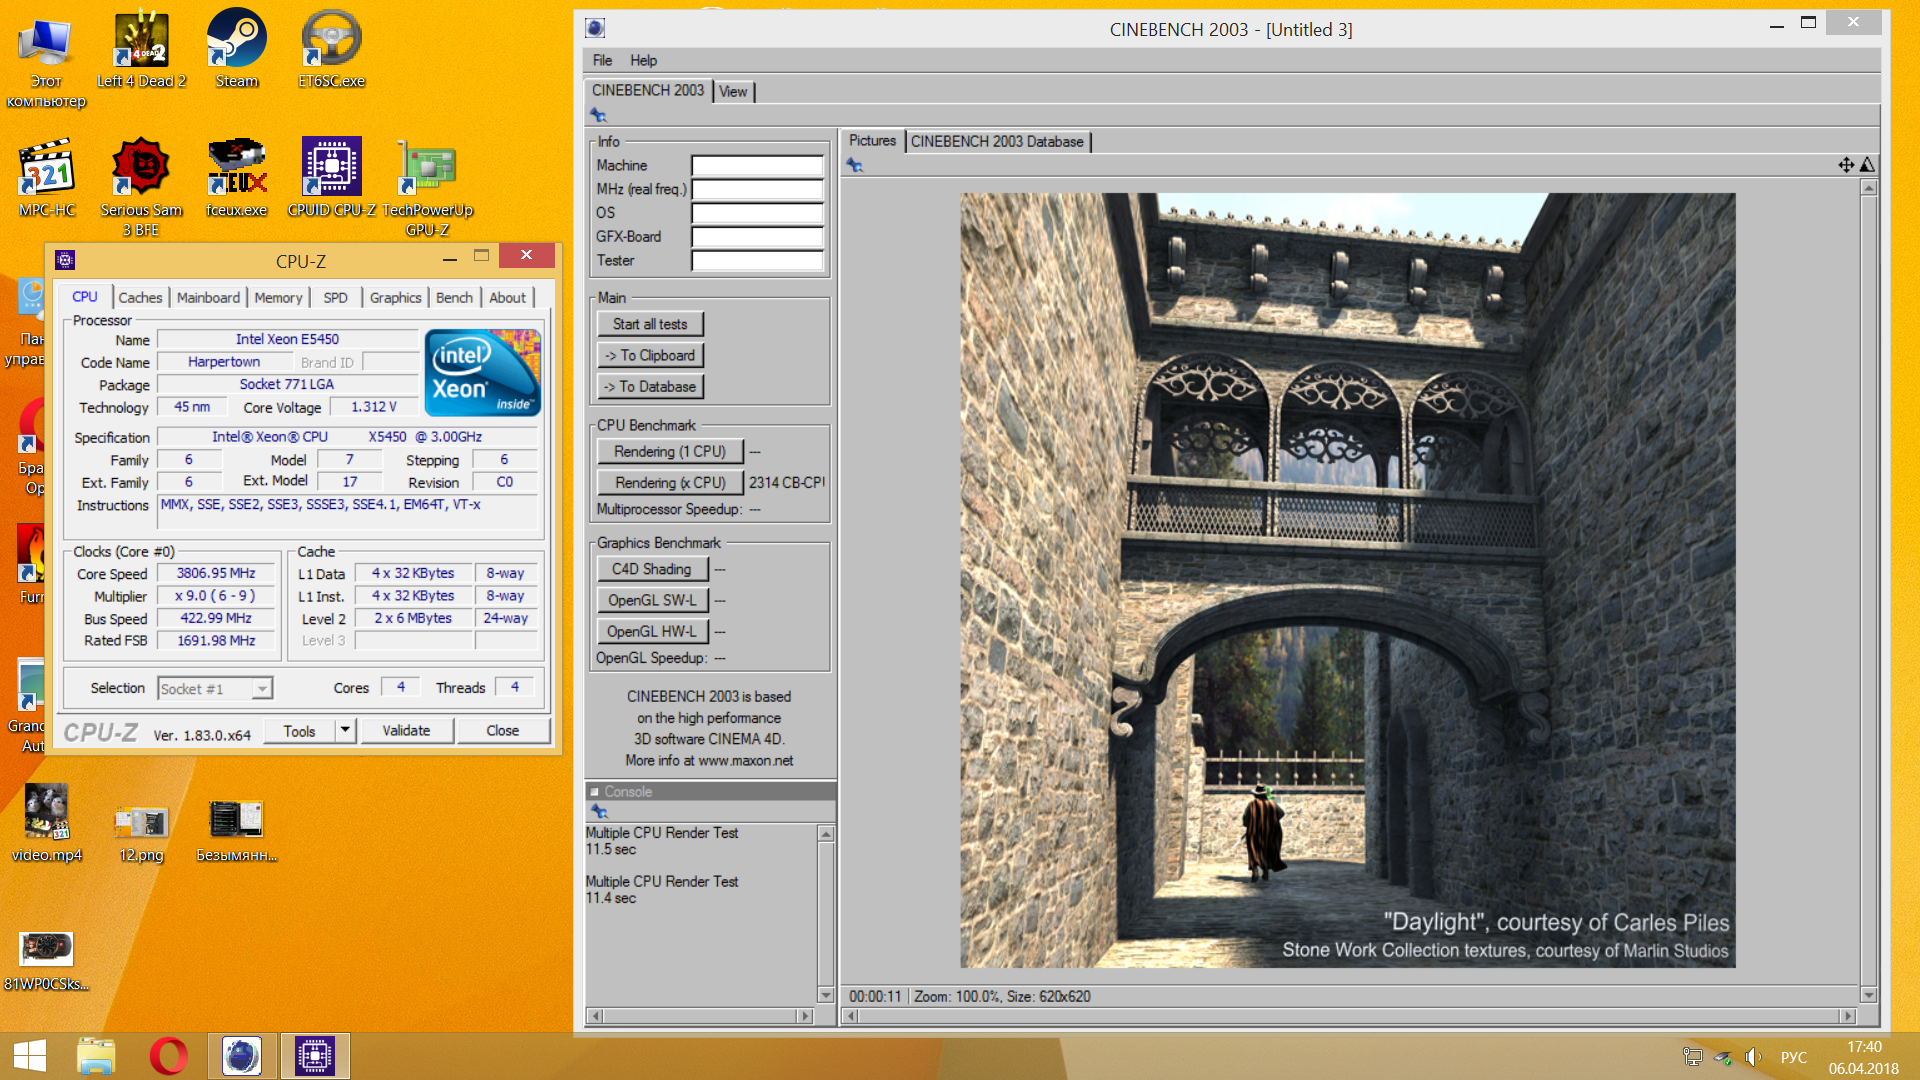
Task: Open the volume speaker tray icon
Action: tap(1753, 1057)
